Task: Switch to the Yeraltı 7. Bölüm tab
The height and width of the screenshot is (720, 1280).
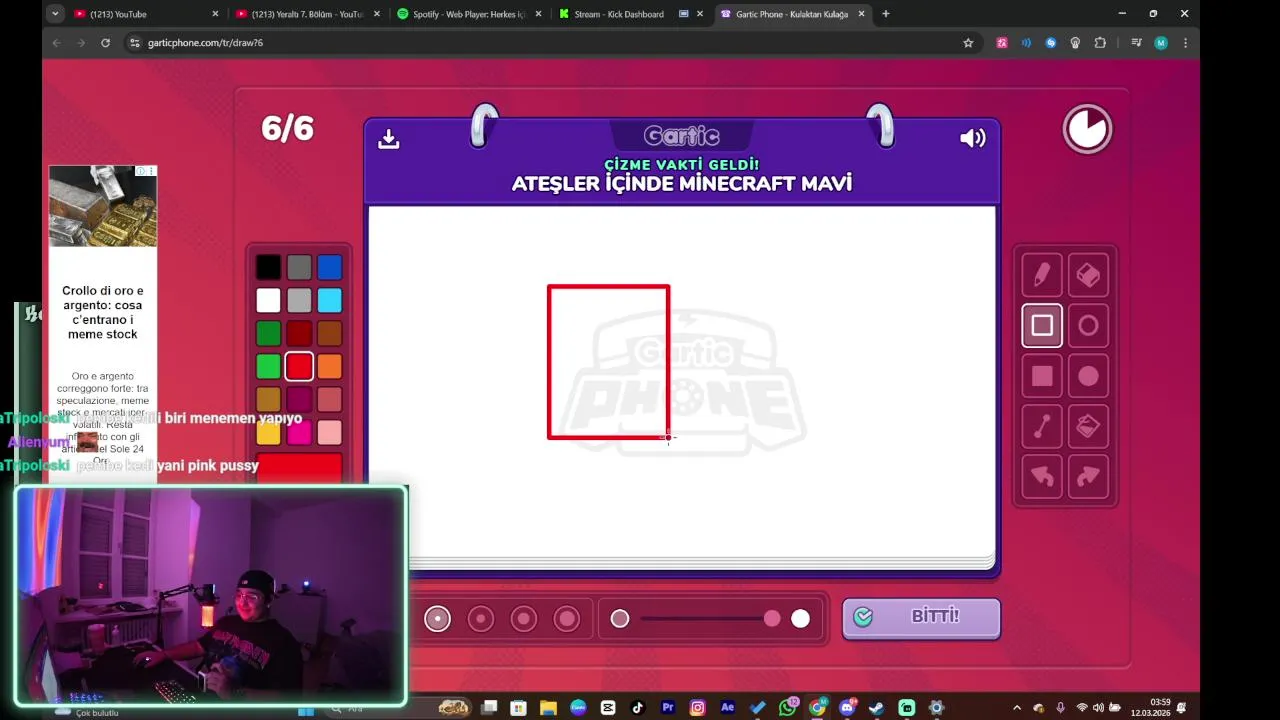Action: coord(307,14)
